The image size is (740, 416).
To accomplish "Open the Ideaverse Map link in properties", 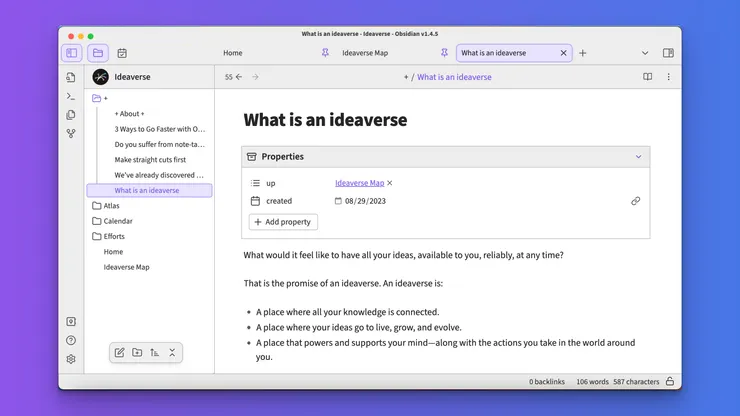I will coord(360,183).
